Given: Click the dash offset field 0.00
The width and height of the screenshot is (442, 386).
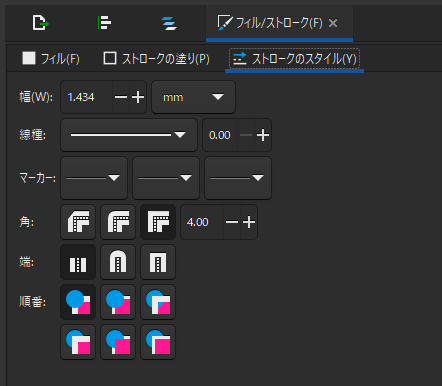Looking at the screenshot, I should 220,135.
